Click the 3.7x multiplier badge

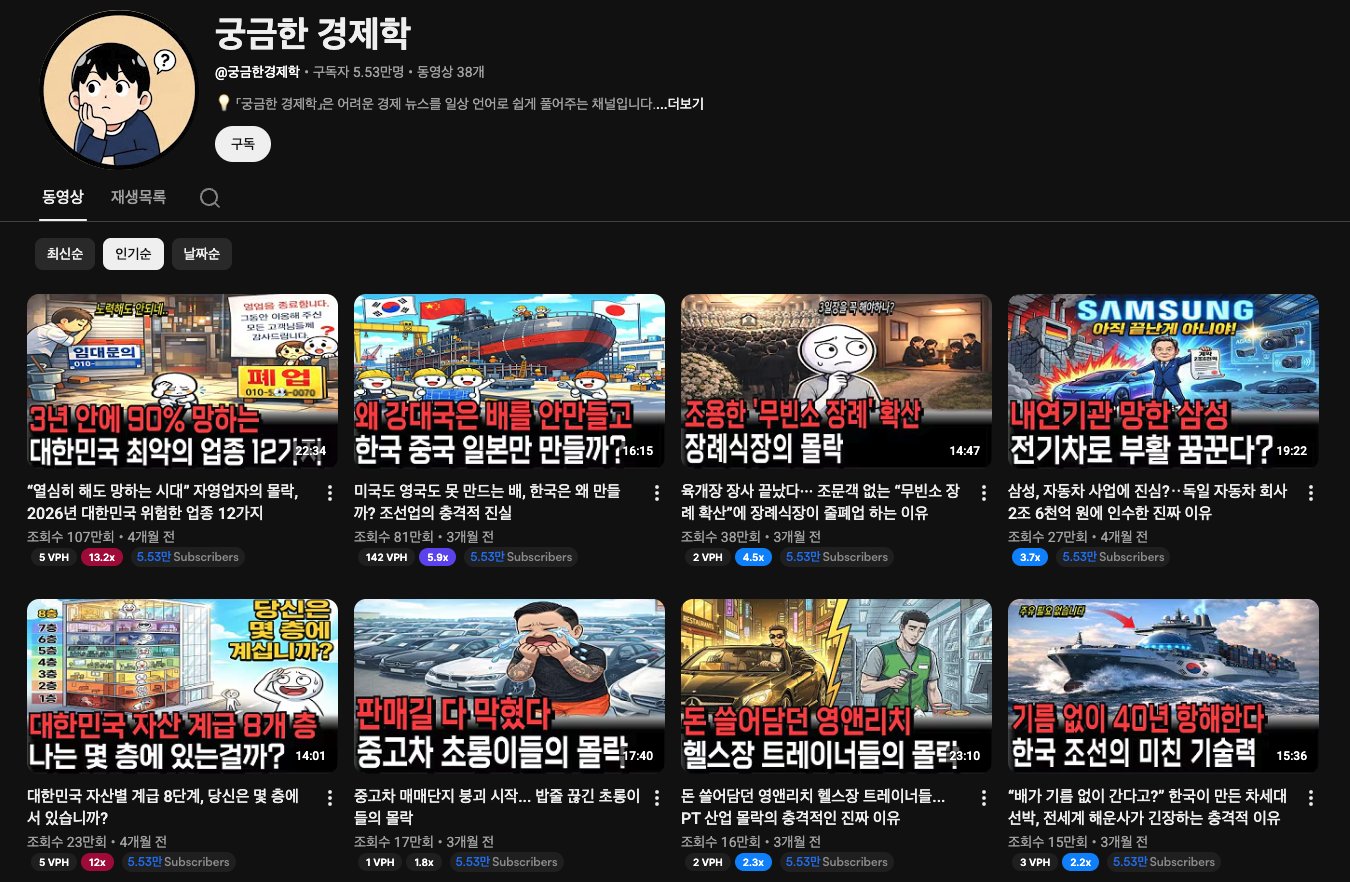(x=1030, y=557)
